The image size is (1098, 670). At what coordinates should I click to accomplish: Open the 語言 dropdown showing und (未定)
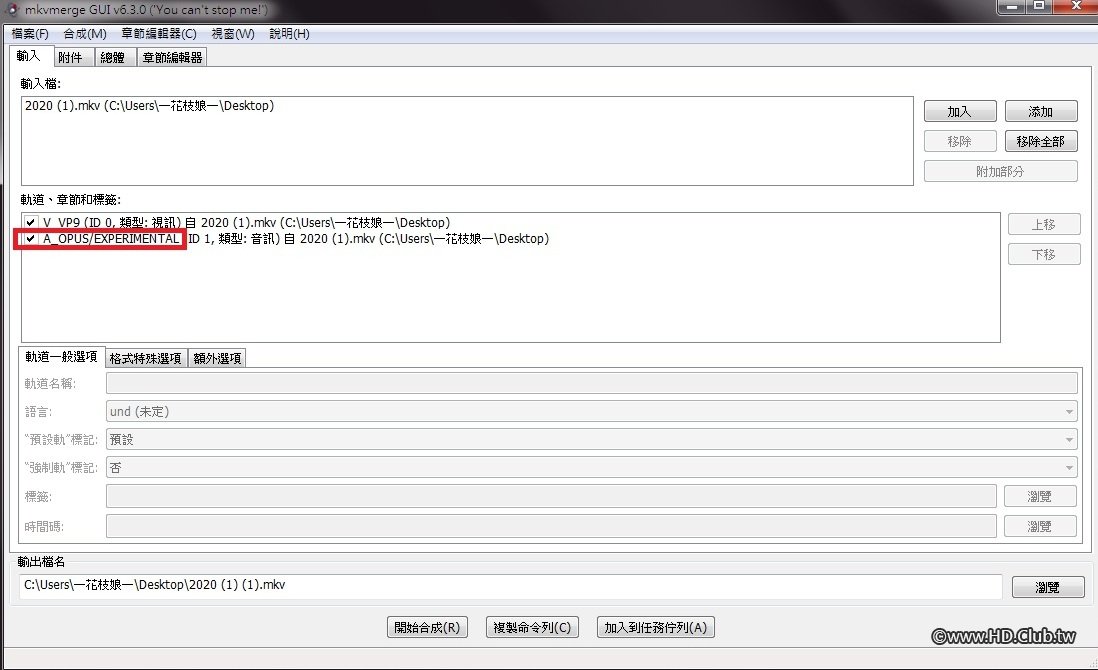pos(591,412)
